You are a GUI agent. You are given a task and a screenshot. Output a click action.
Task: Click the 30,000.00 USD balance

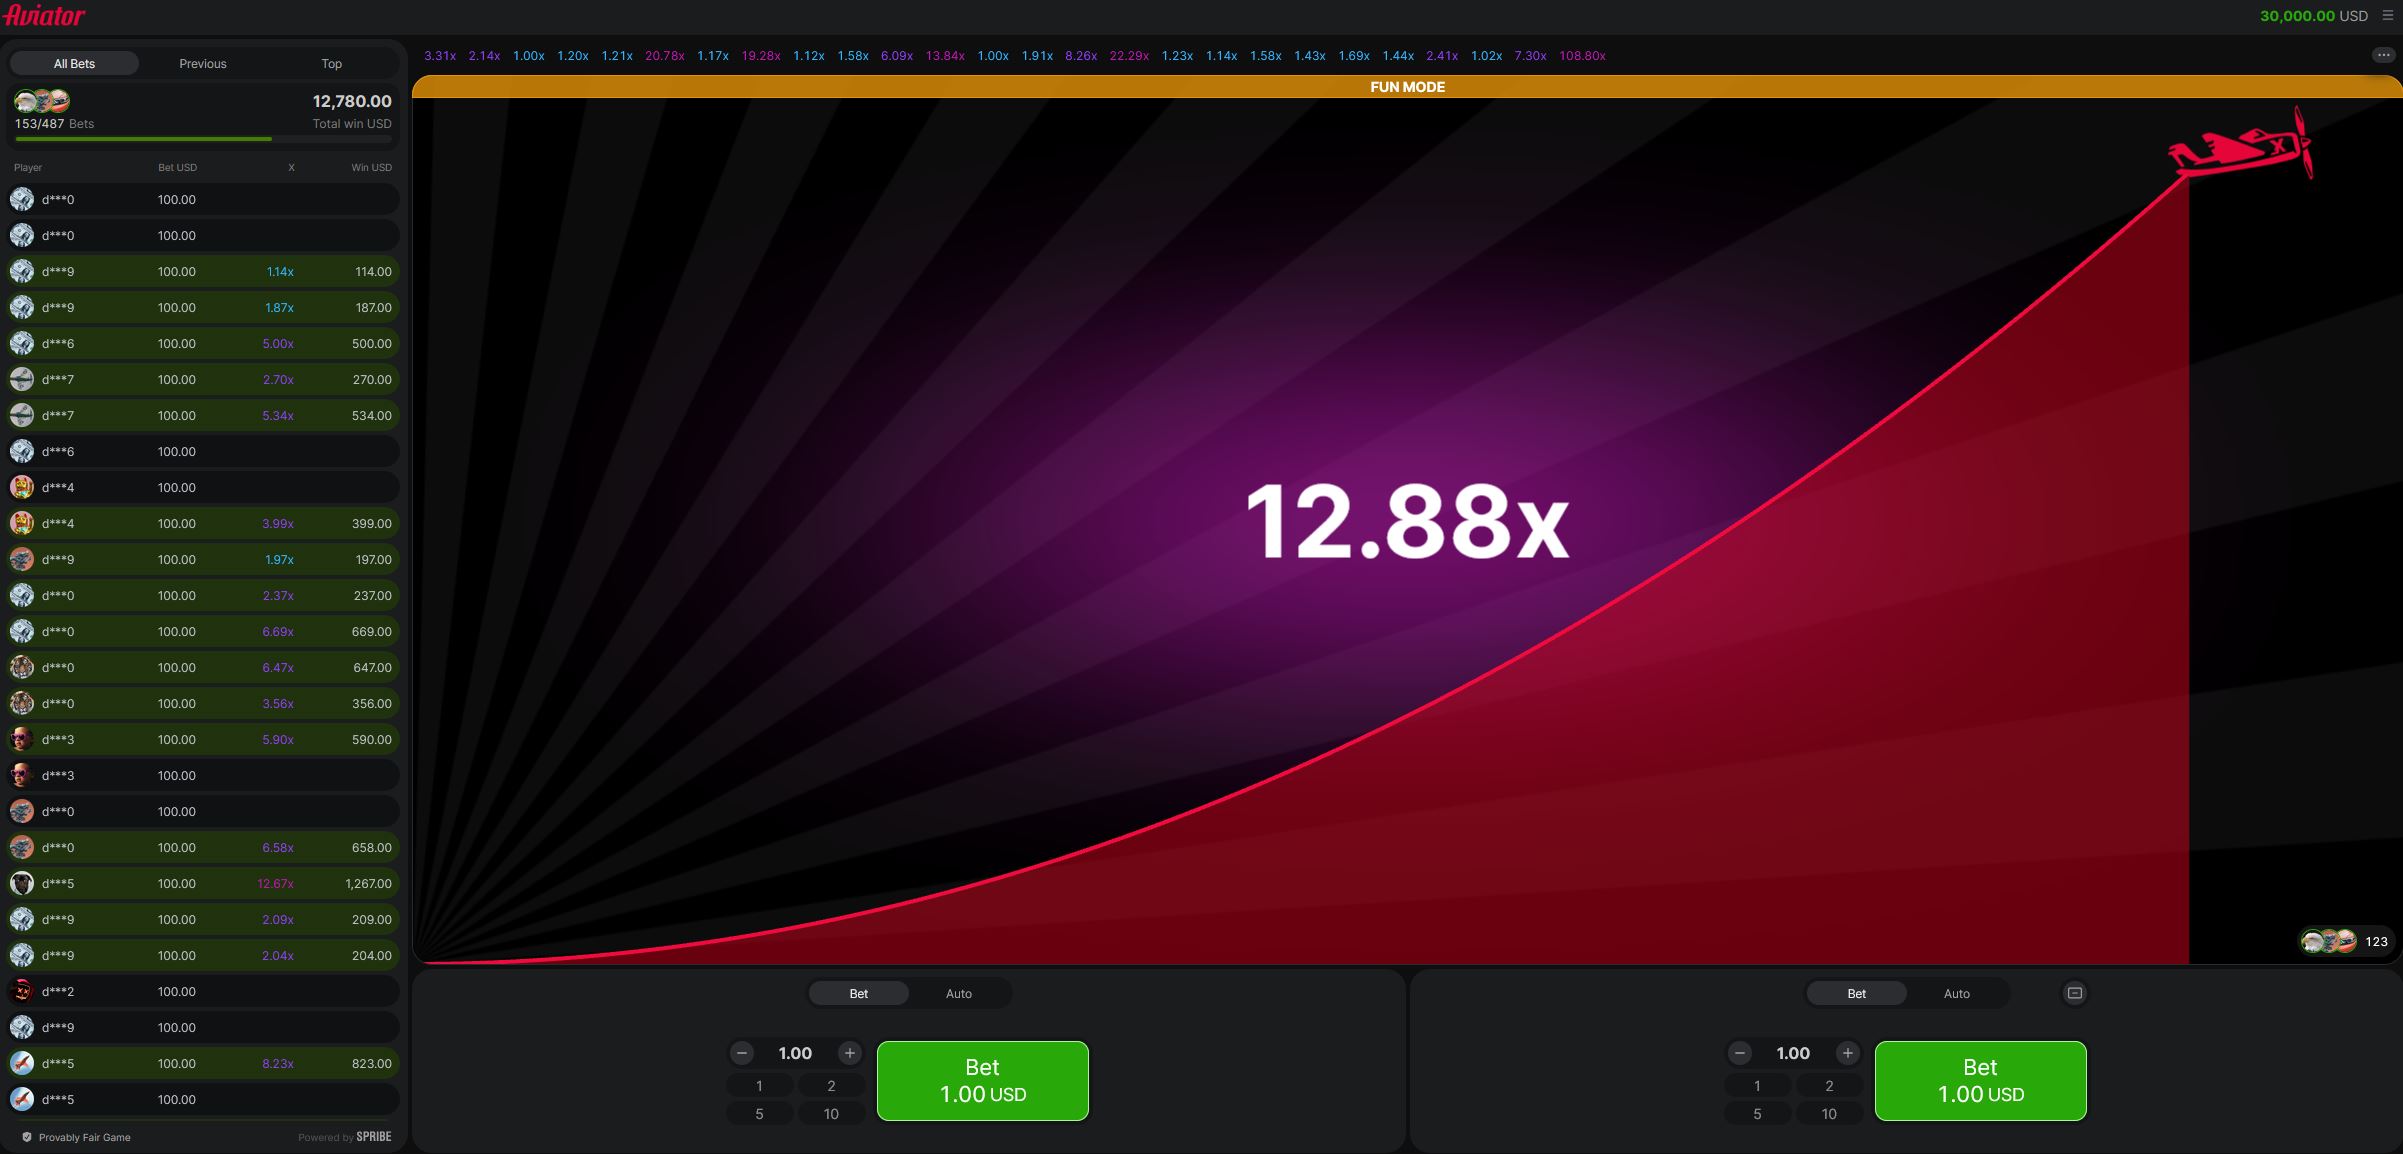pos(2314,16)
